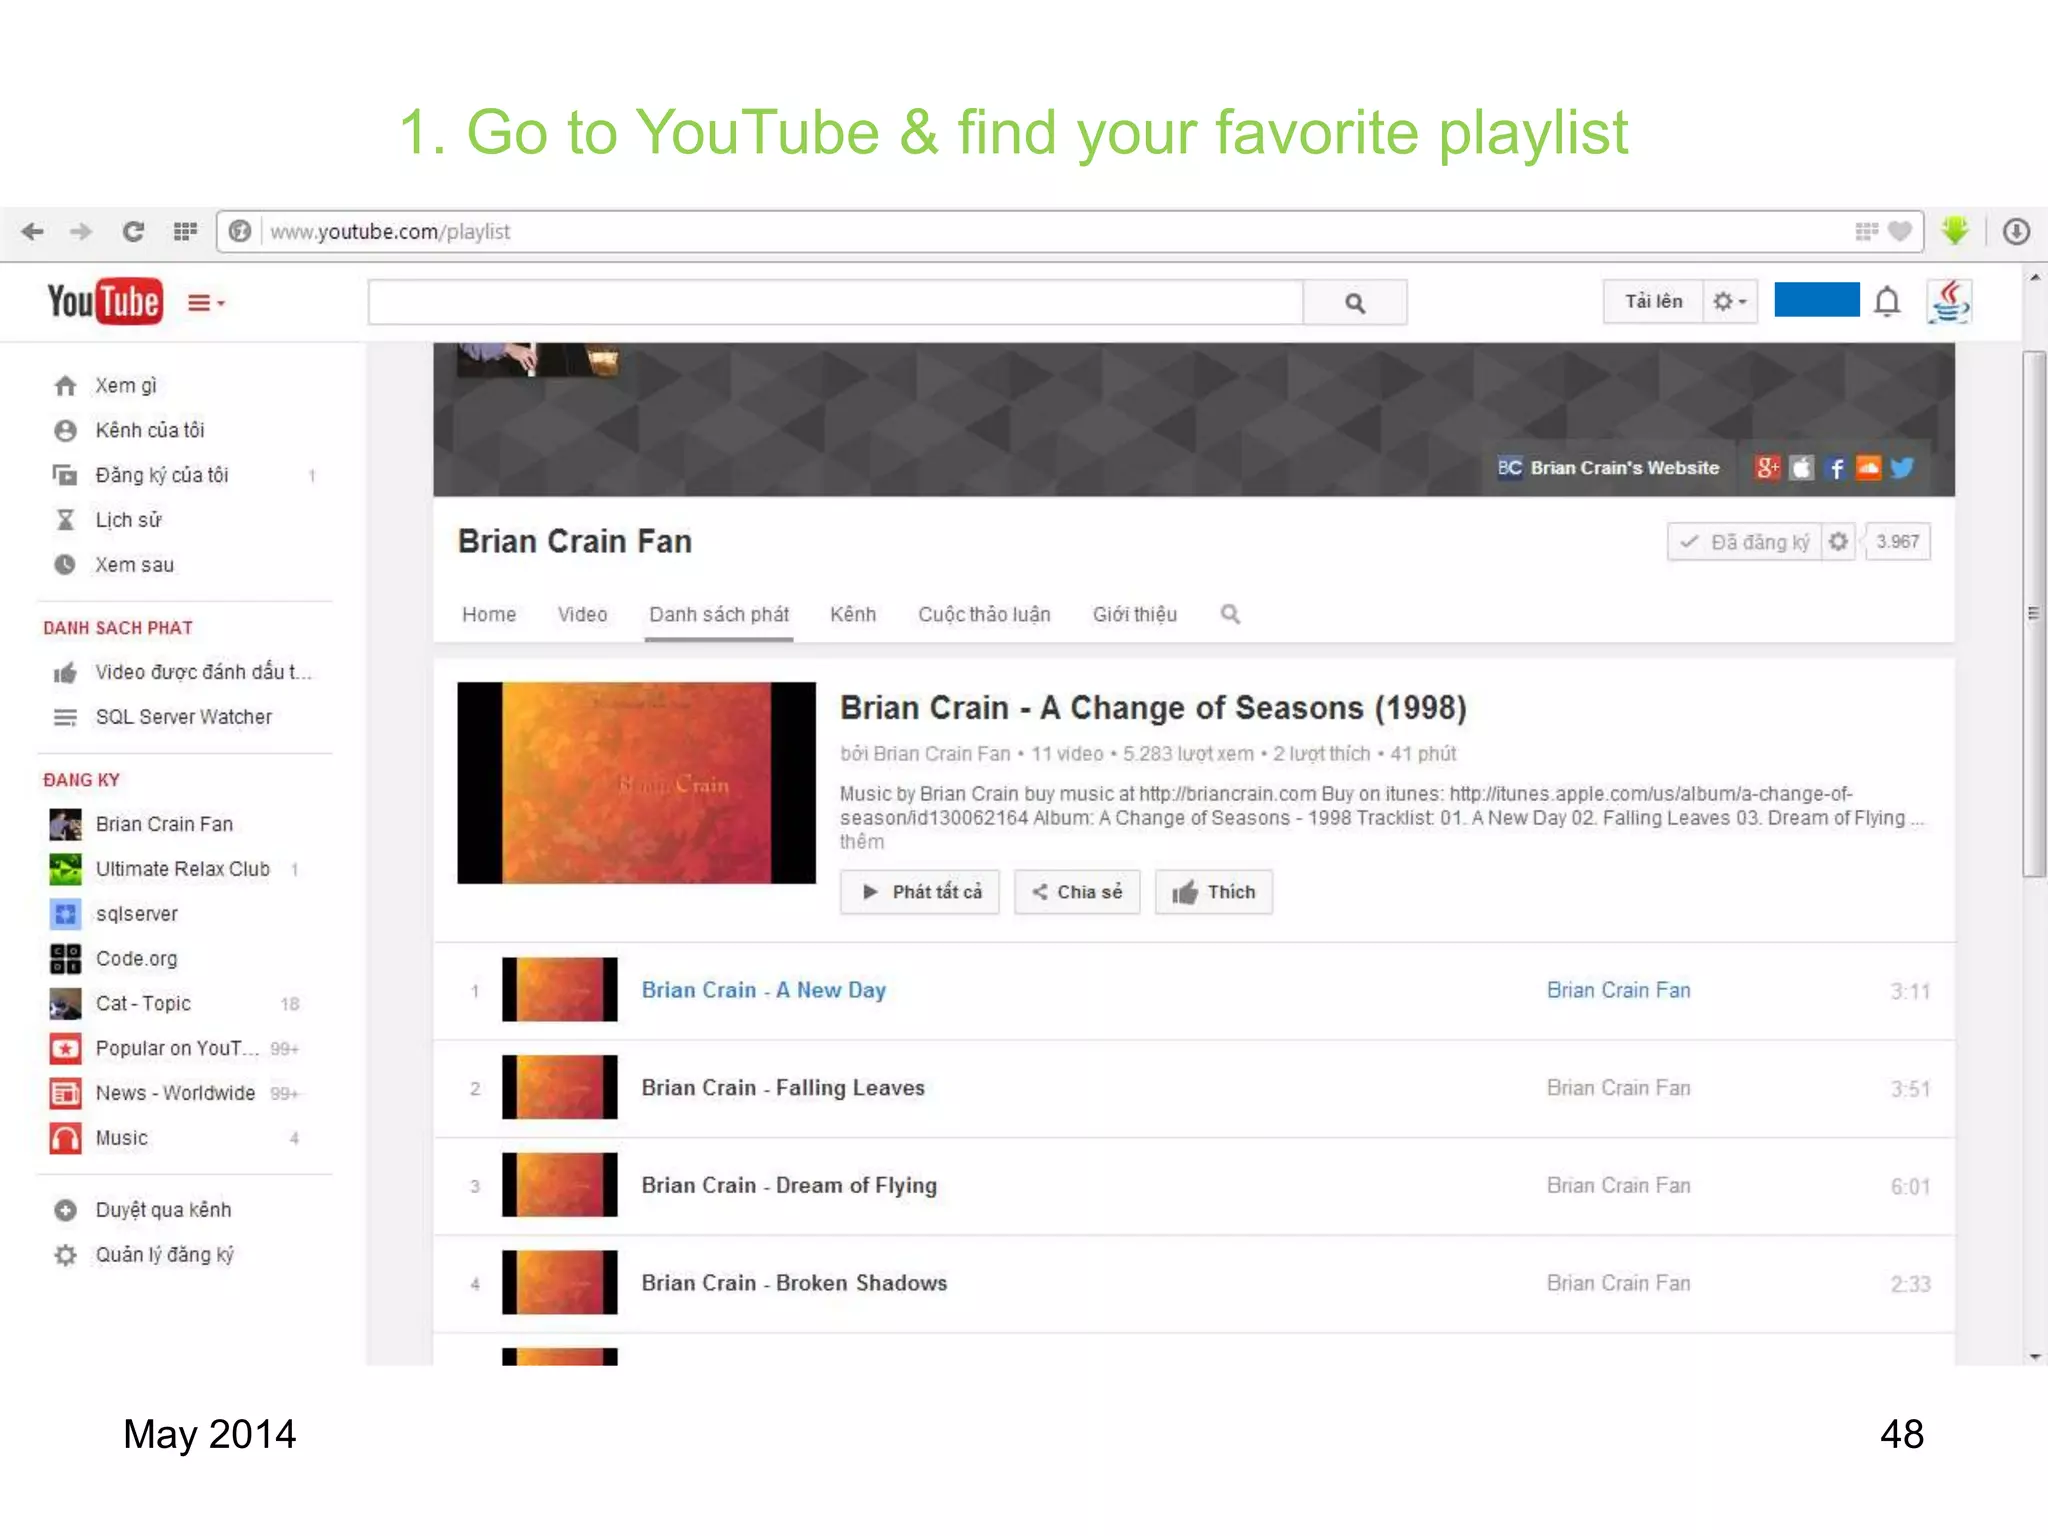Image resolution: width=2048 pixels, height=1536 pixels.
Task: Switch to the Home channel tab
Action: (x=489, y=615)
